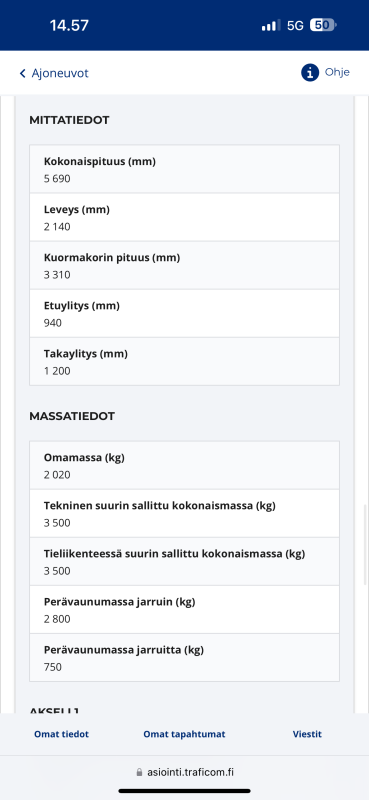Select Perävaunumassa jarruin (kg) row

[184, 609]
